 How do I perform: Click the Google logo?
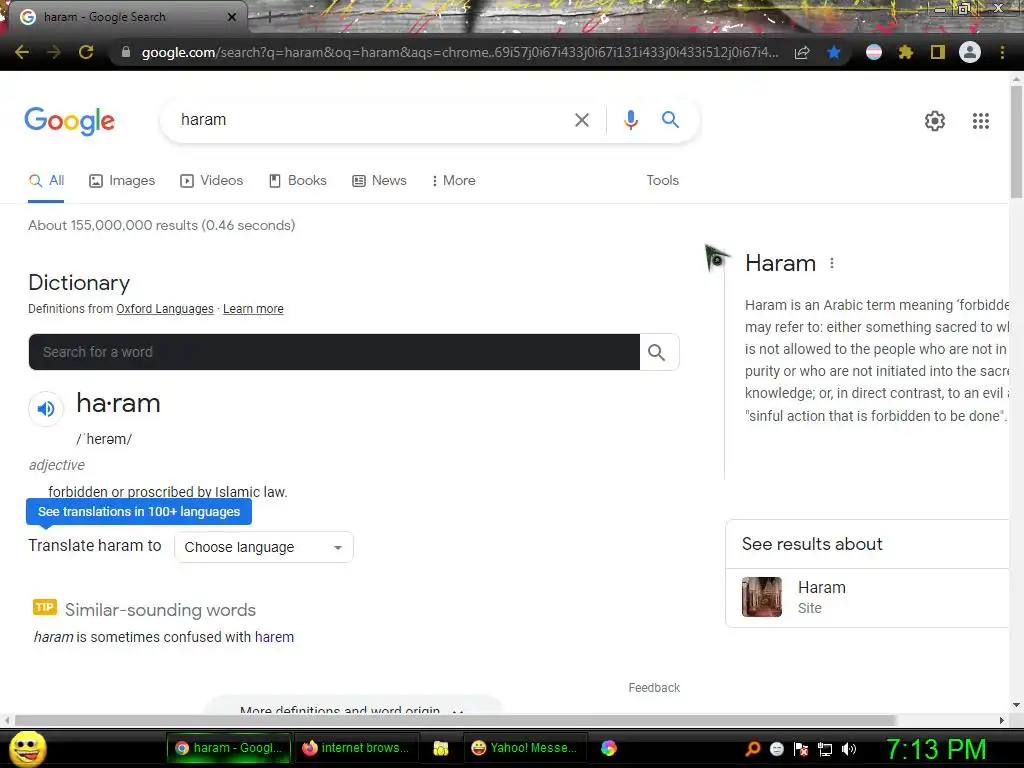tap(70, 121)
